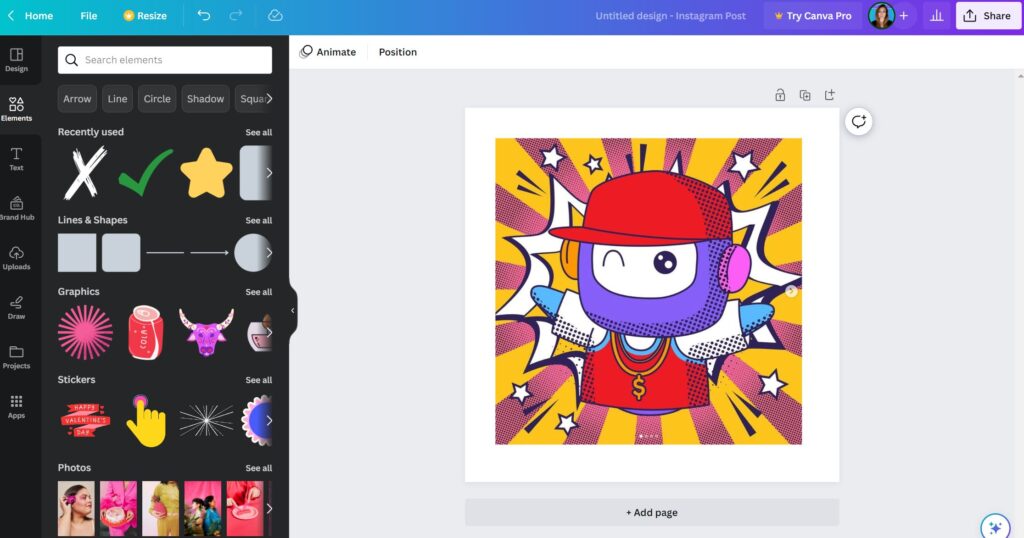The width and height of the screenshot is (1024, 538).
Task: Click the Add page button
Action: tap(652, 513)
